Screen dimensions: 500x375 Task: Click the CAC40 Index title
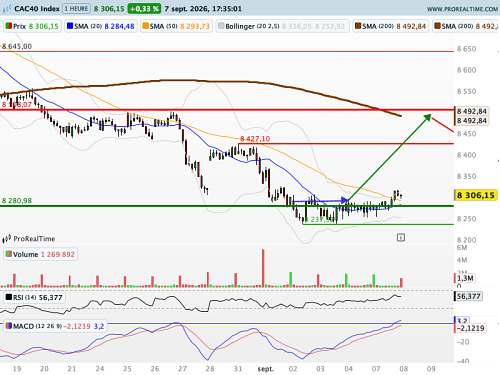(37, 9)
